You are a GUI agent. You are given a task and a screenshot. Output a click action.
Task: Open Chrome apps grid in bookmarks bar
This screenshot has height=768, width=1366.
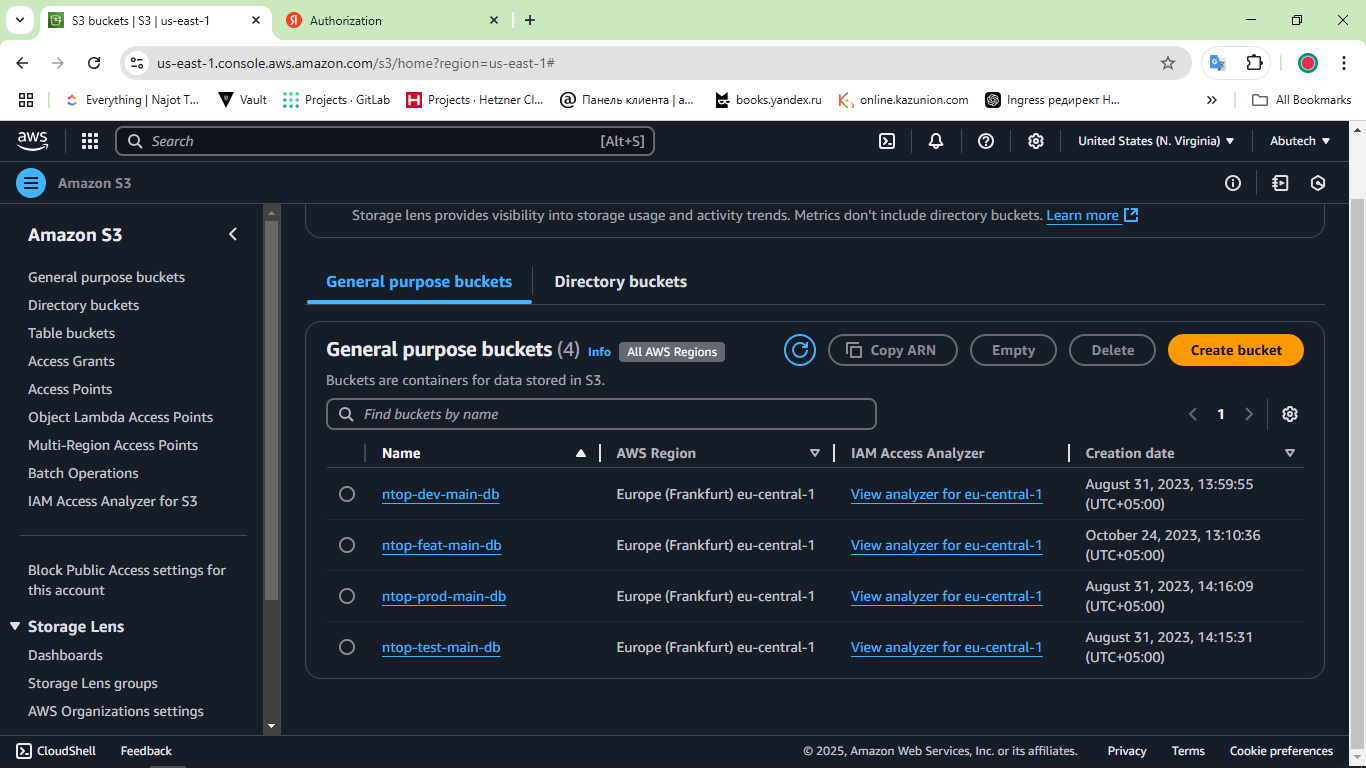point(26,100)
